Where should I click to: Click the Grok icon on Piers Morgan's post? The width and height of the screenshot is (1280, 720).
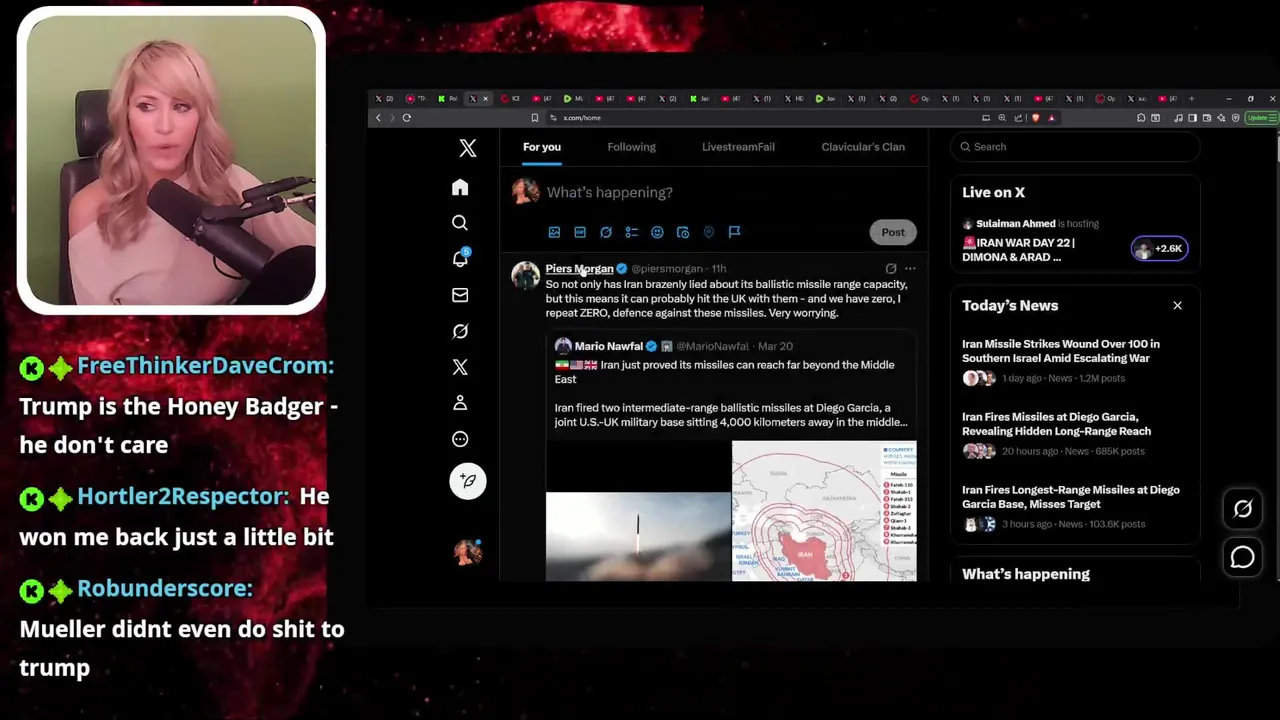pos(891,268)
